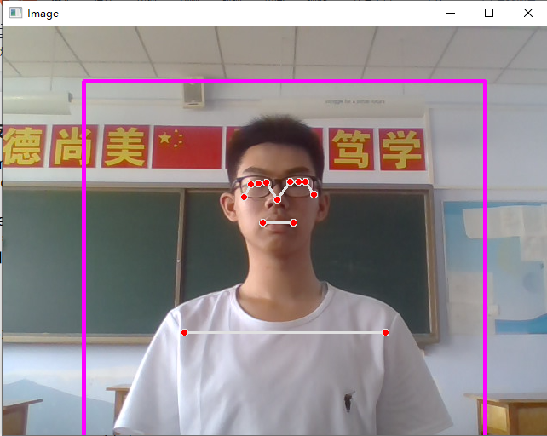Click the 学 character poster
The height and width of the screenshot is (436, 547).
coord(402,149)
